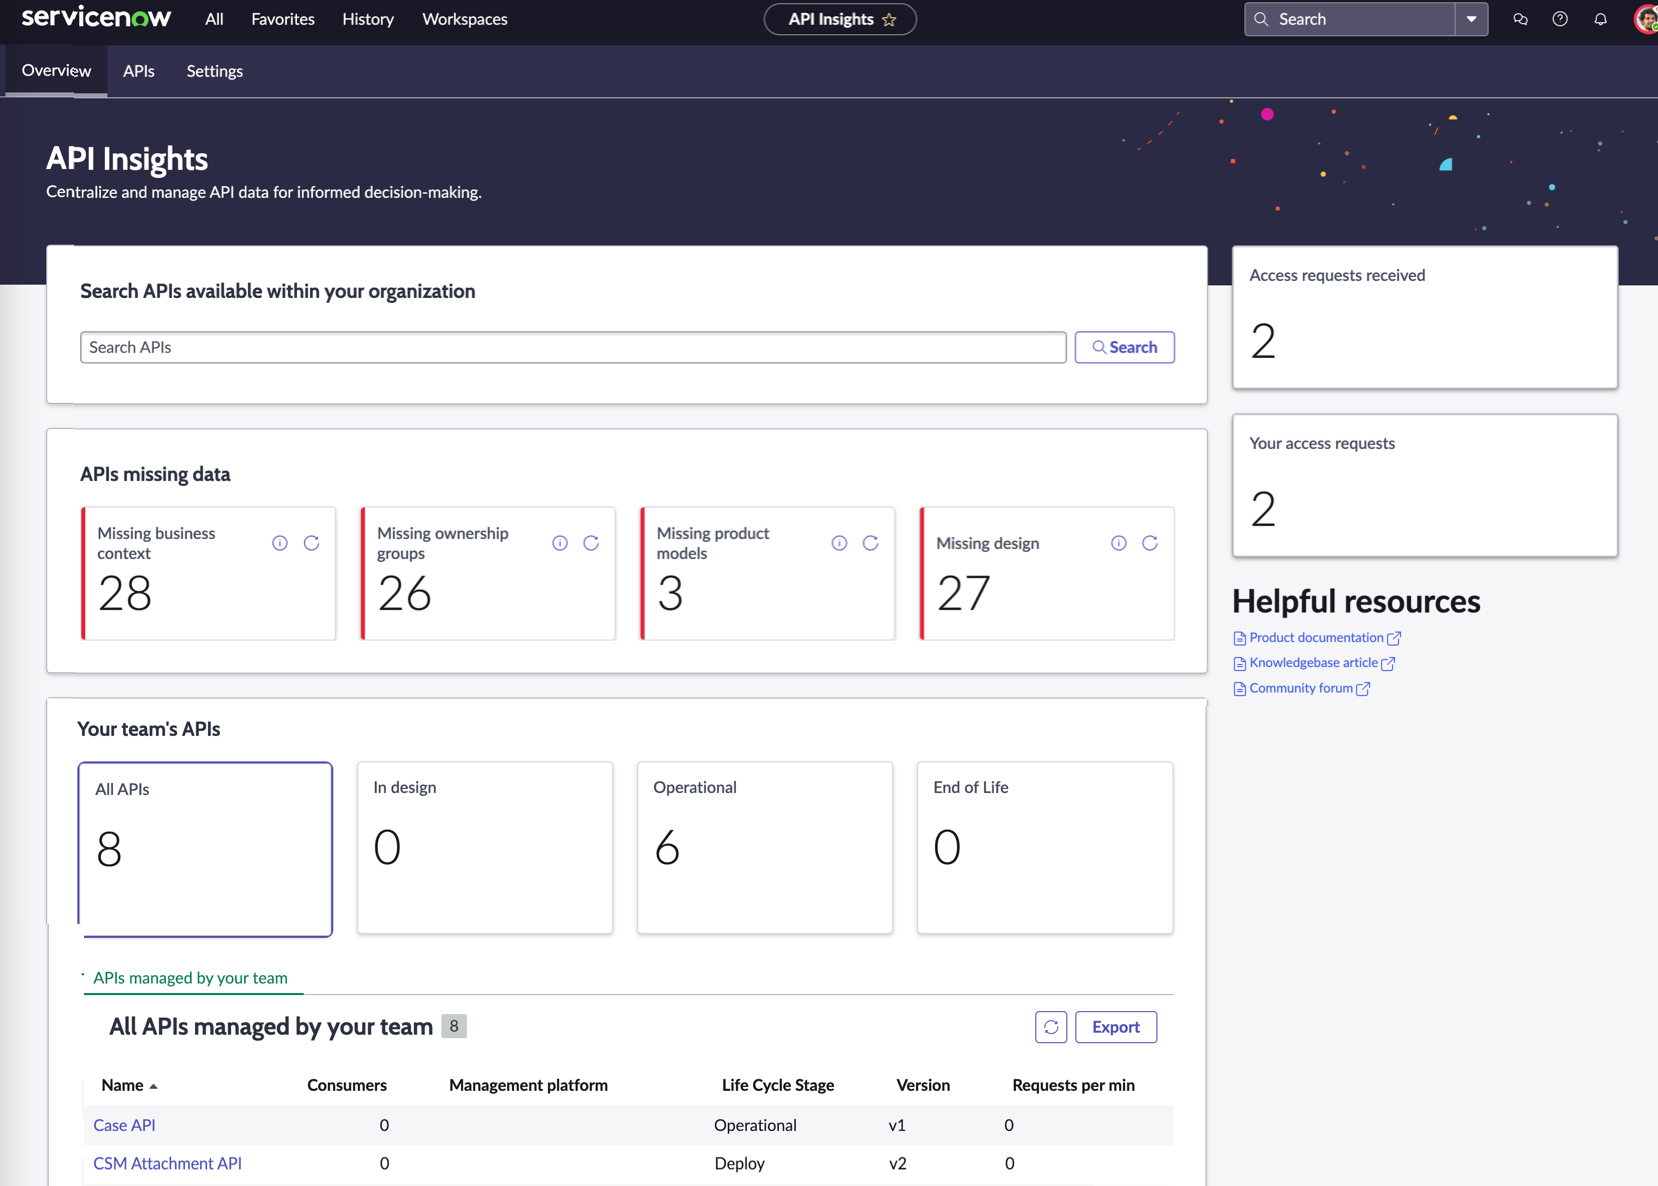Sort by the Consumers column header
Viewport: 1658px width, 1186px height.
(x=347, y=1085)
